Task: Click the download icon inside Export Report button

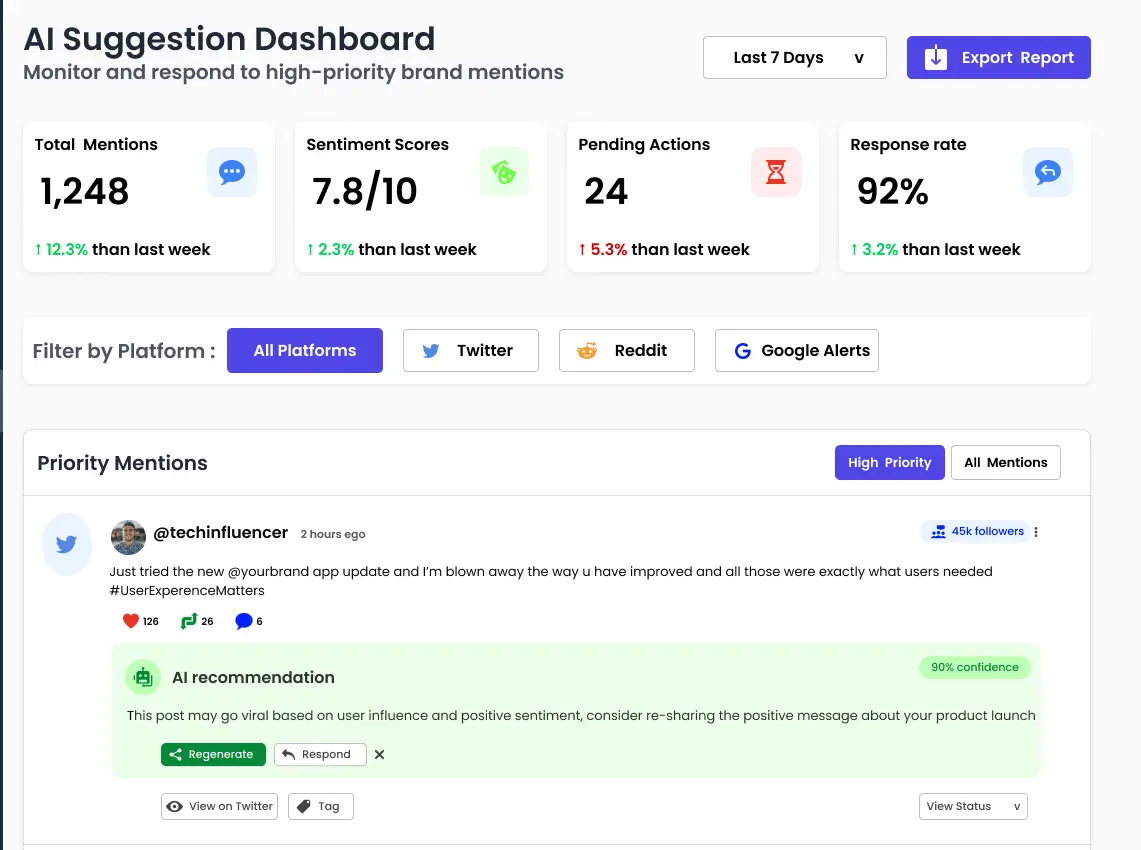Action: pos(934,57)
